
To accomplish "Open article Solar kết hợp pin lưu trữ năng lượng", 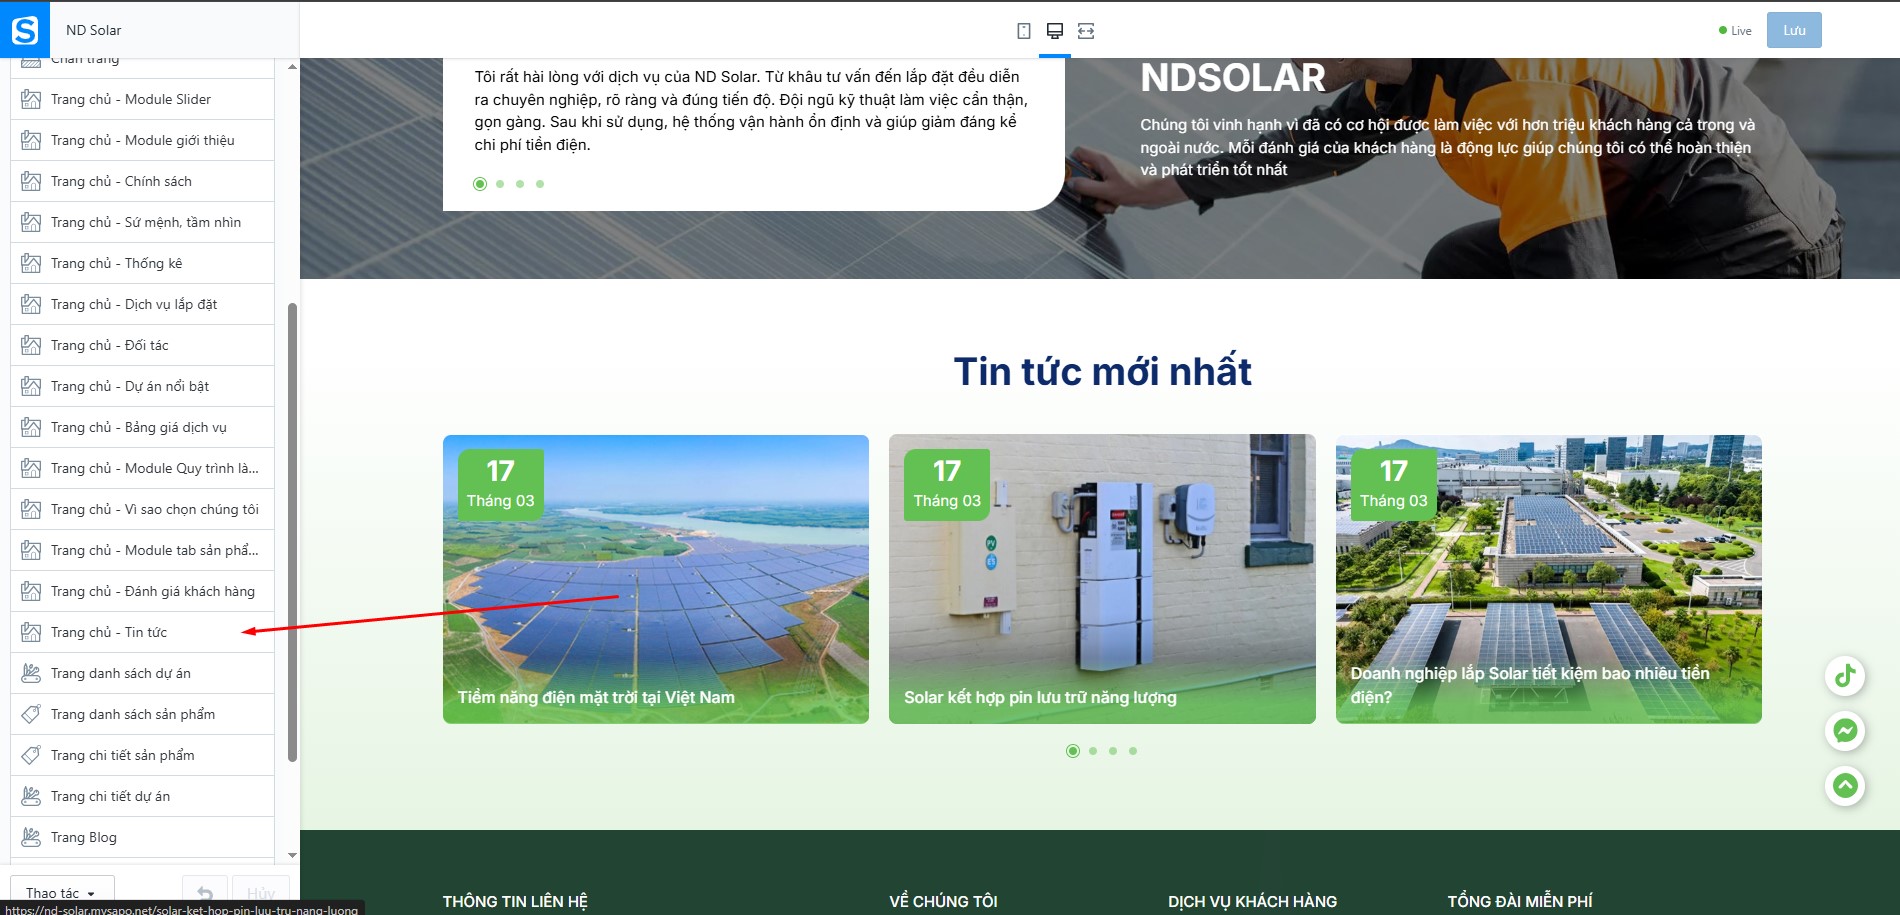I will [1102, 579].
